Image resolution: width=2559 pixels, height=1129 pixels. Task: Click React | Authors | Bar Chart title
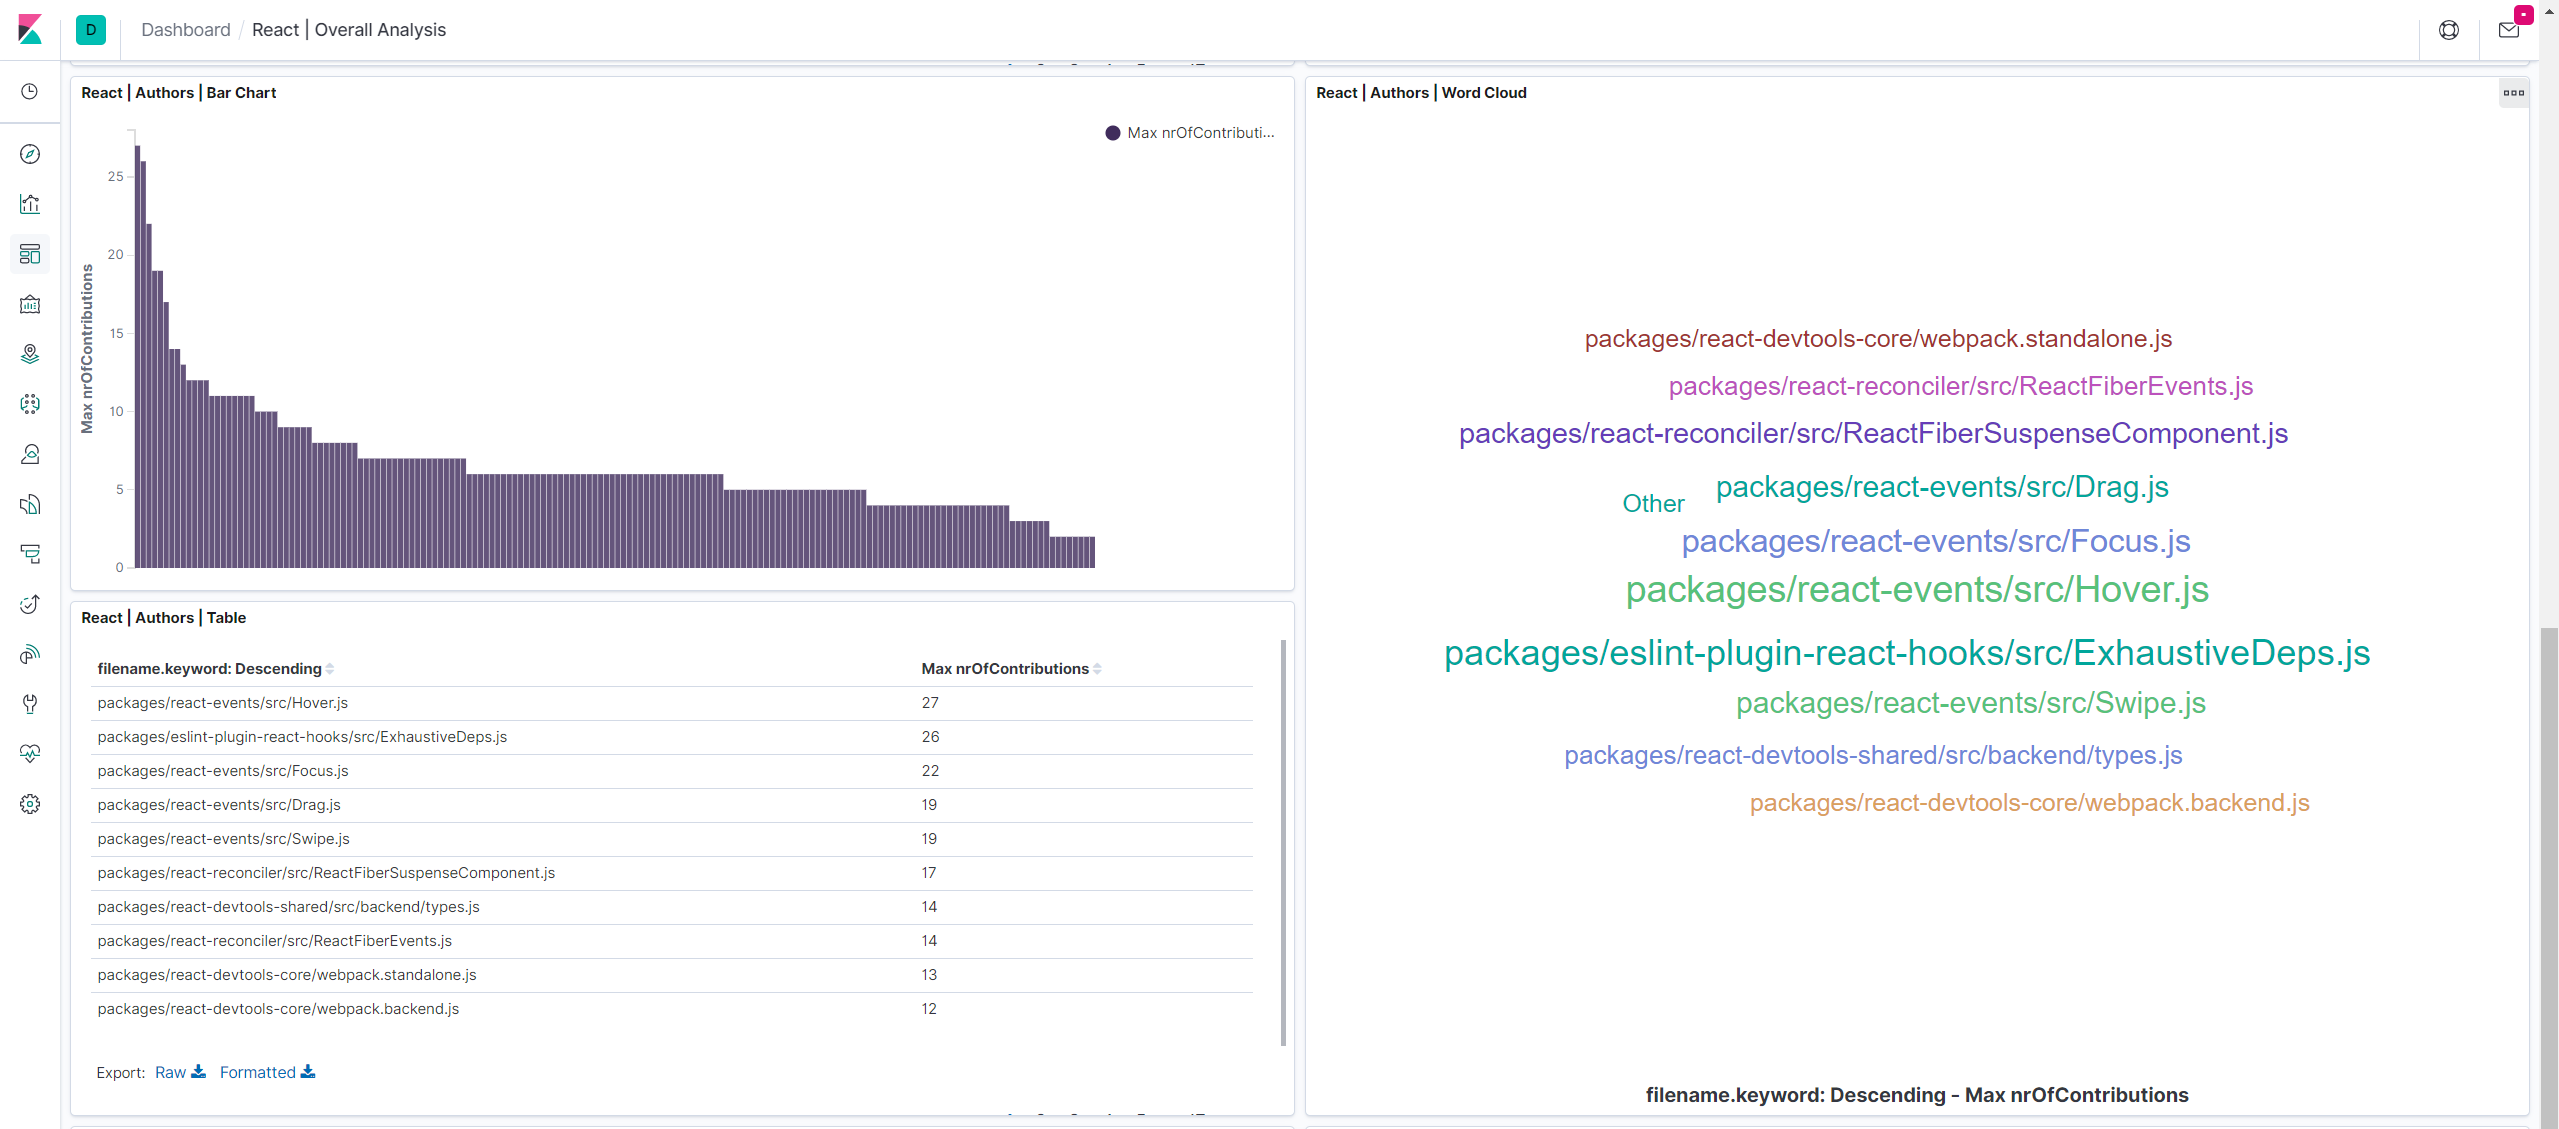[178, 93]
